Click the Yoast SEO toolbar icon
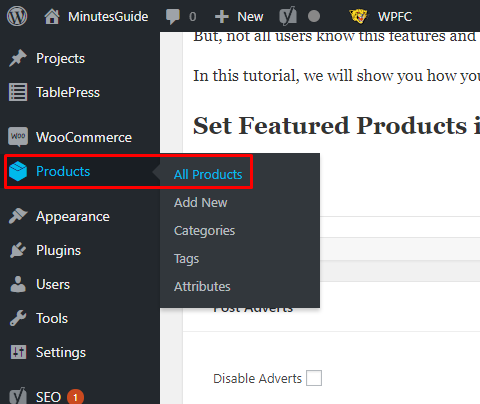Viewport: 480px width, 404px height. (x=288, y=16)
